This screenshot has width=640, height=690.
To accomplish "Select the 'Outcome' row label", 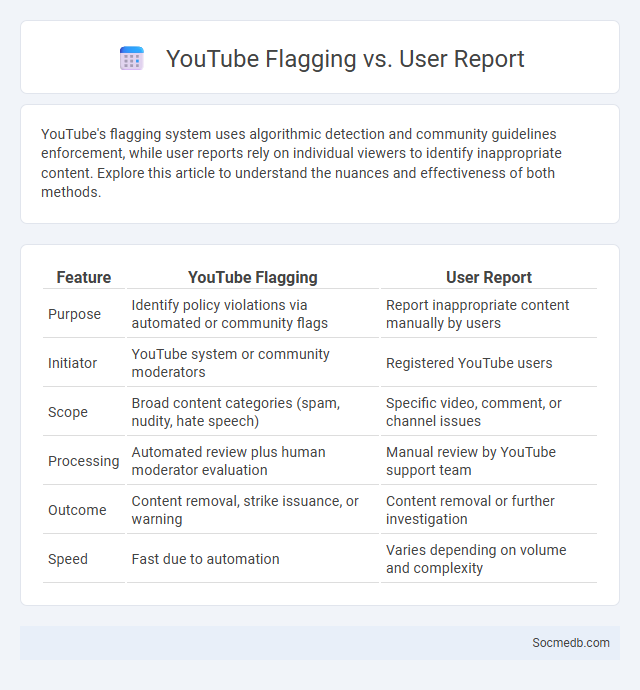I will tap(77, 510).
